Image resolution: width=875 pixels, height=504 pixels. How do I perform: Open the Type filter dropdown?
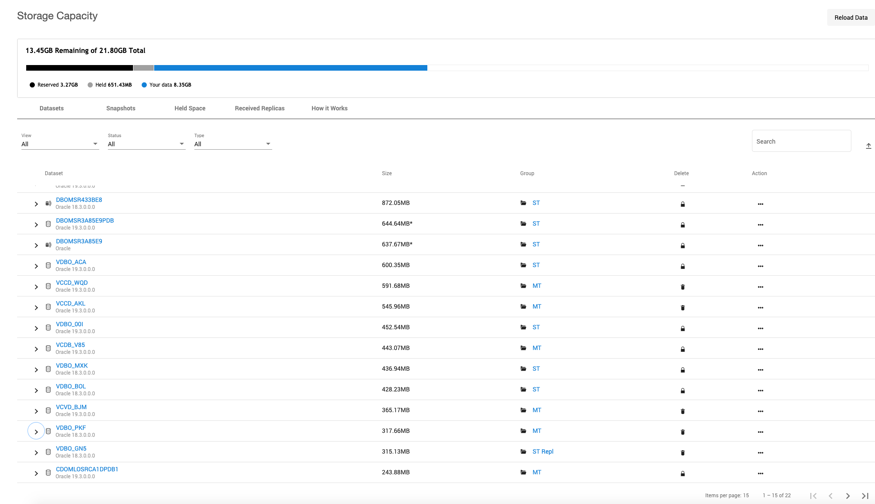pyautogui.click(x=232, y=144)
